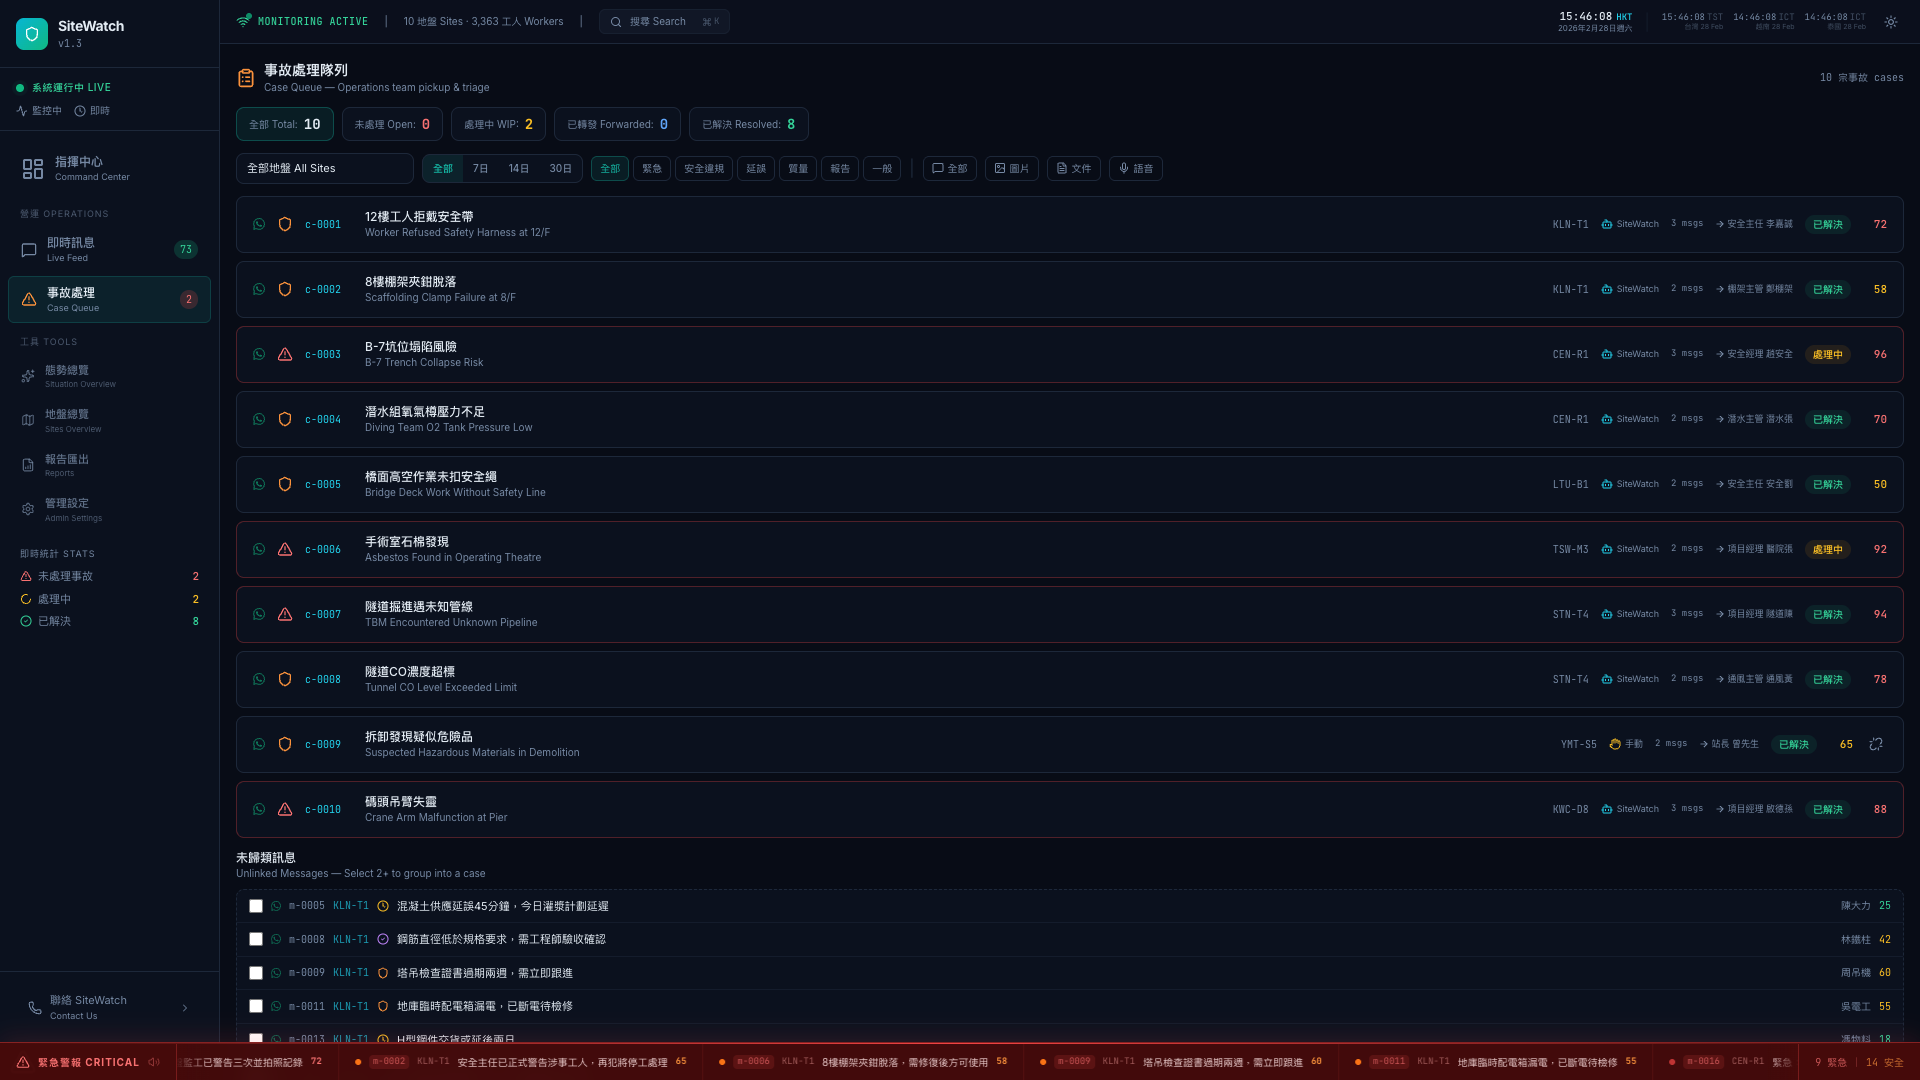
Task: Click the theme toggle sun icon
Action: (1891, 22)
